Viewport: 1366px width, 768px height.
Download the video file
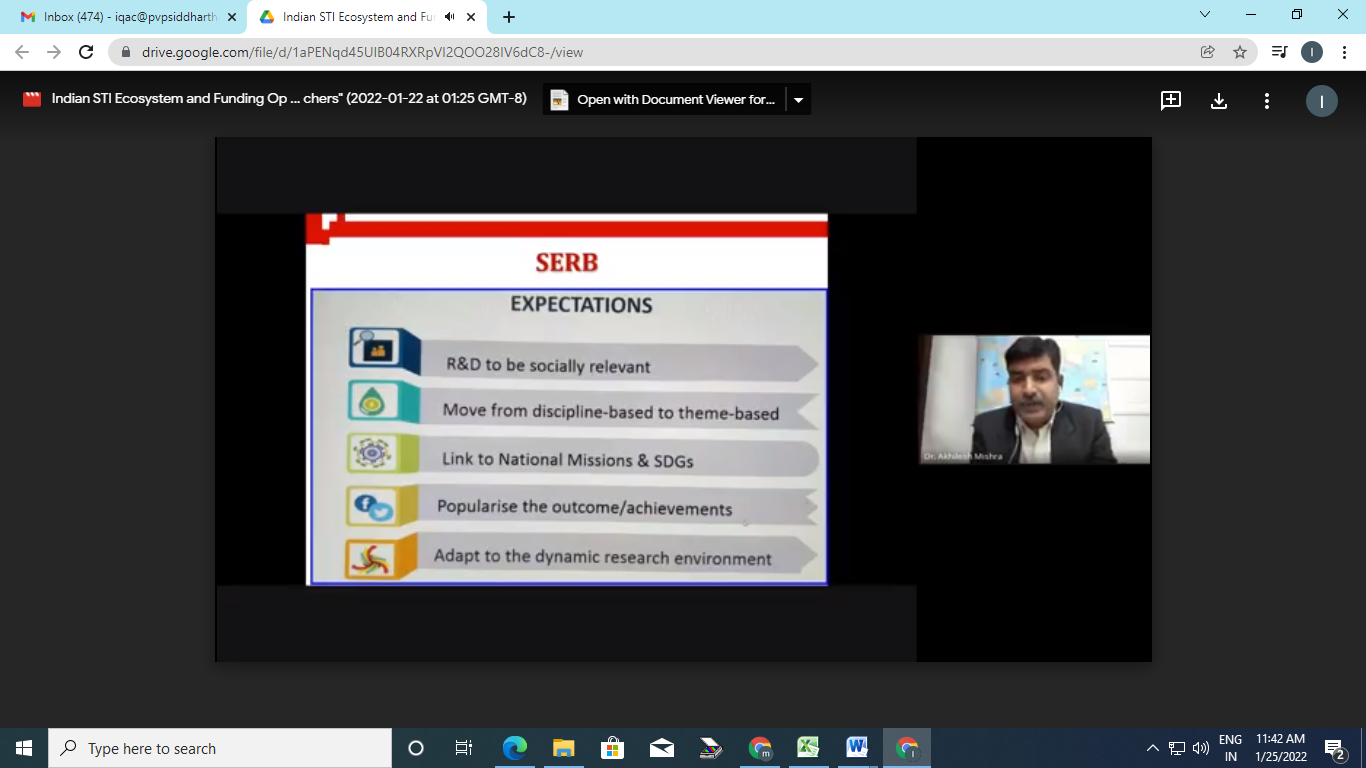tap(1219, 100)
